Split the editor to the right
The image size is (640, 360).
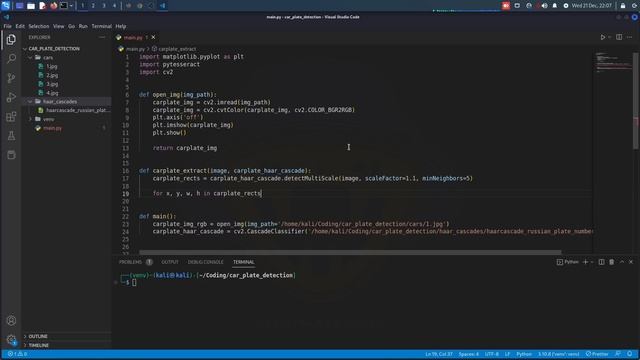click(x=619, y=37)
